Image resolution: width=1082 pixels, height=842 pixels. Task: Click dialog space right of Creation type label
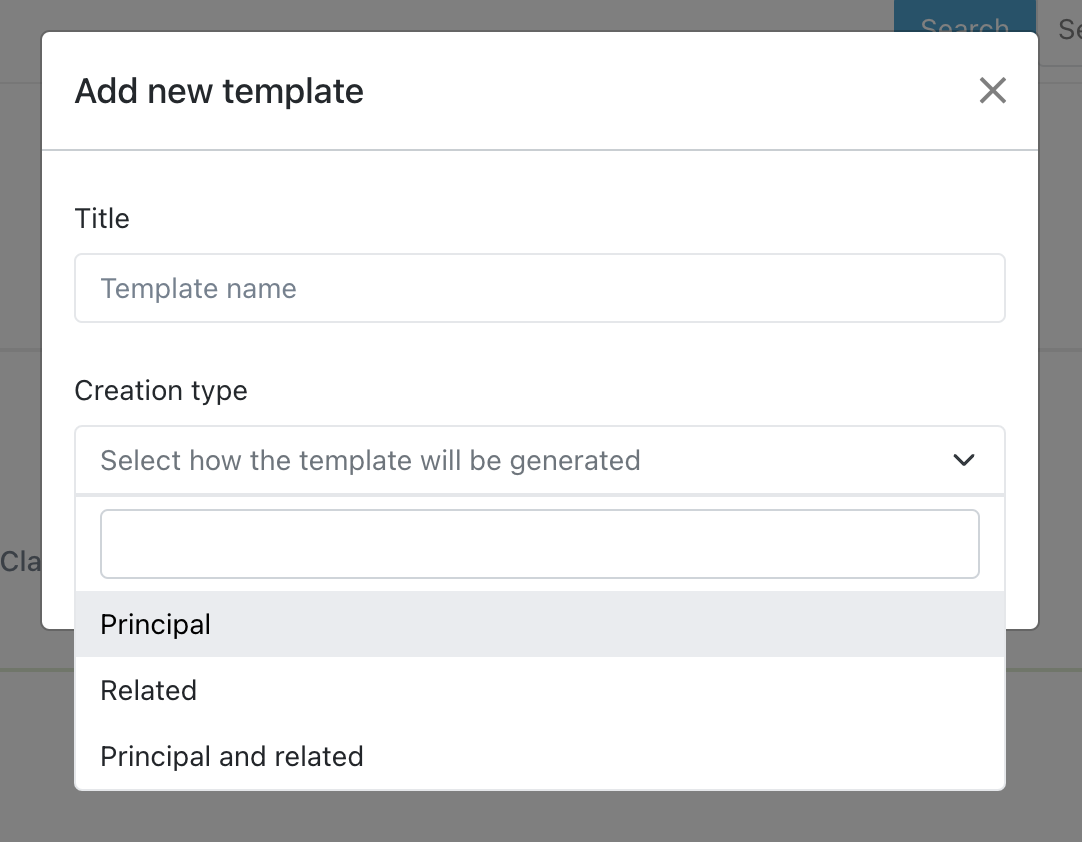[x=620, y=390]
